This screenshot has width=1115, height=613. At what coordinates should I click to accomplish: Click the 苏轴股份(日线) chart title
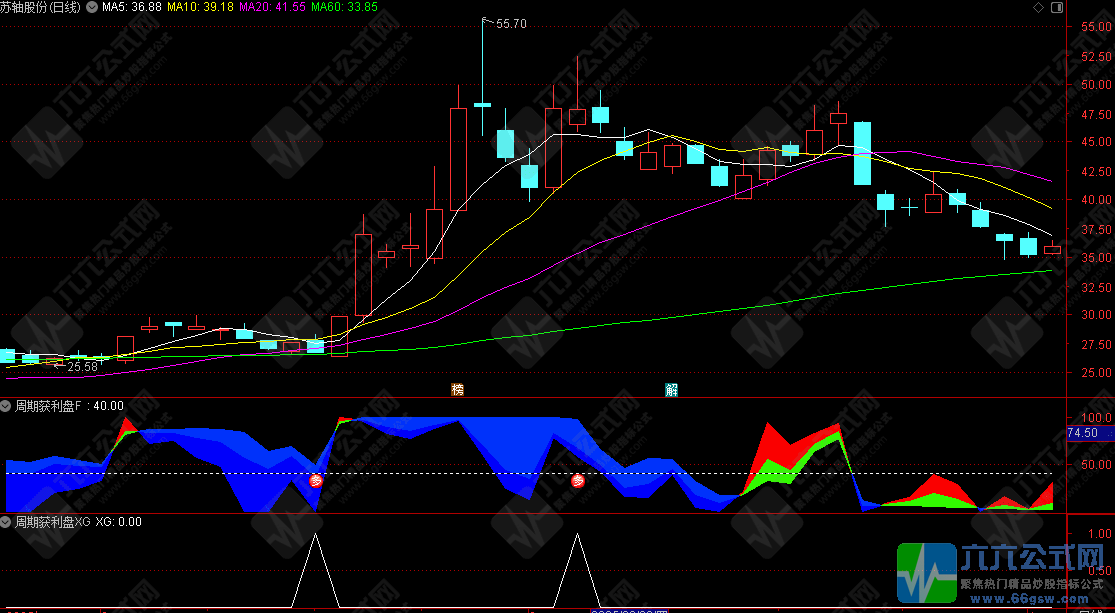(42, 7)
